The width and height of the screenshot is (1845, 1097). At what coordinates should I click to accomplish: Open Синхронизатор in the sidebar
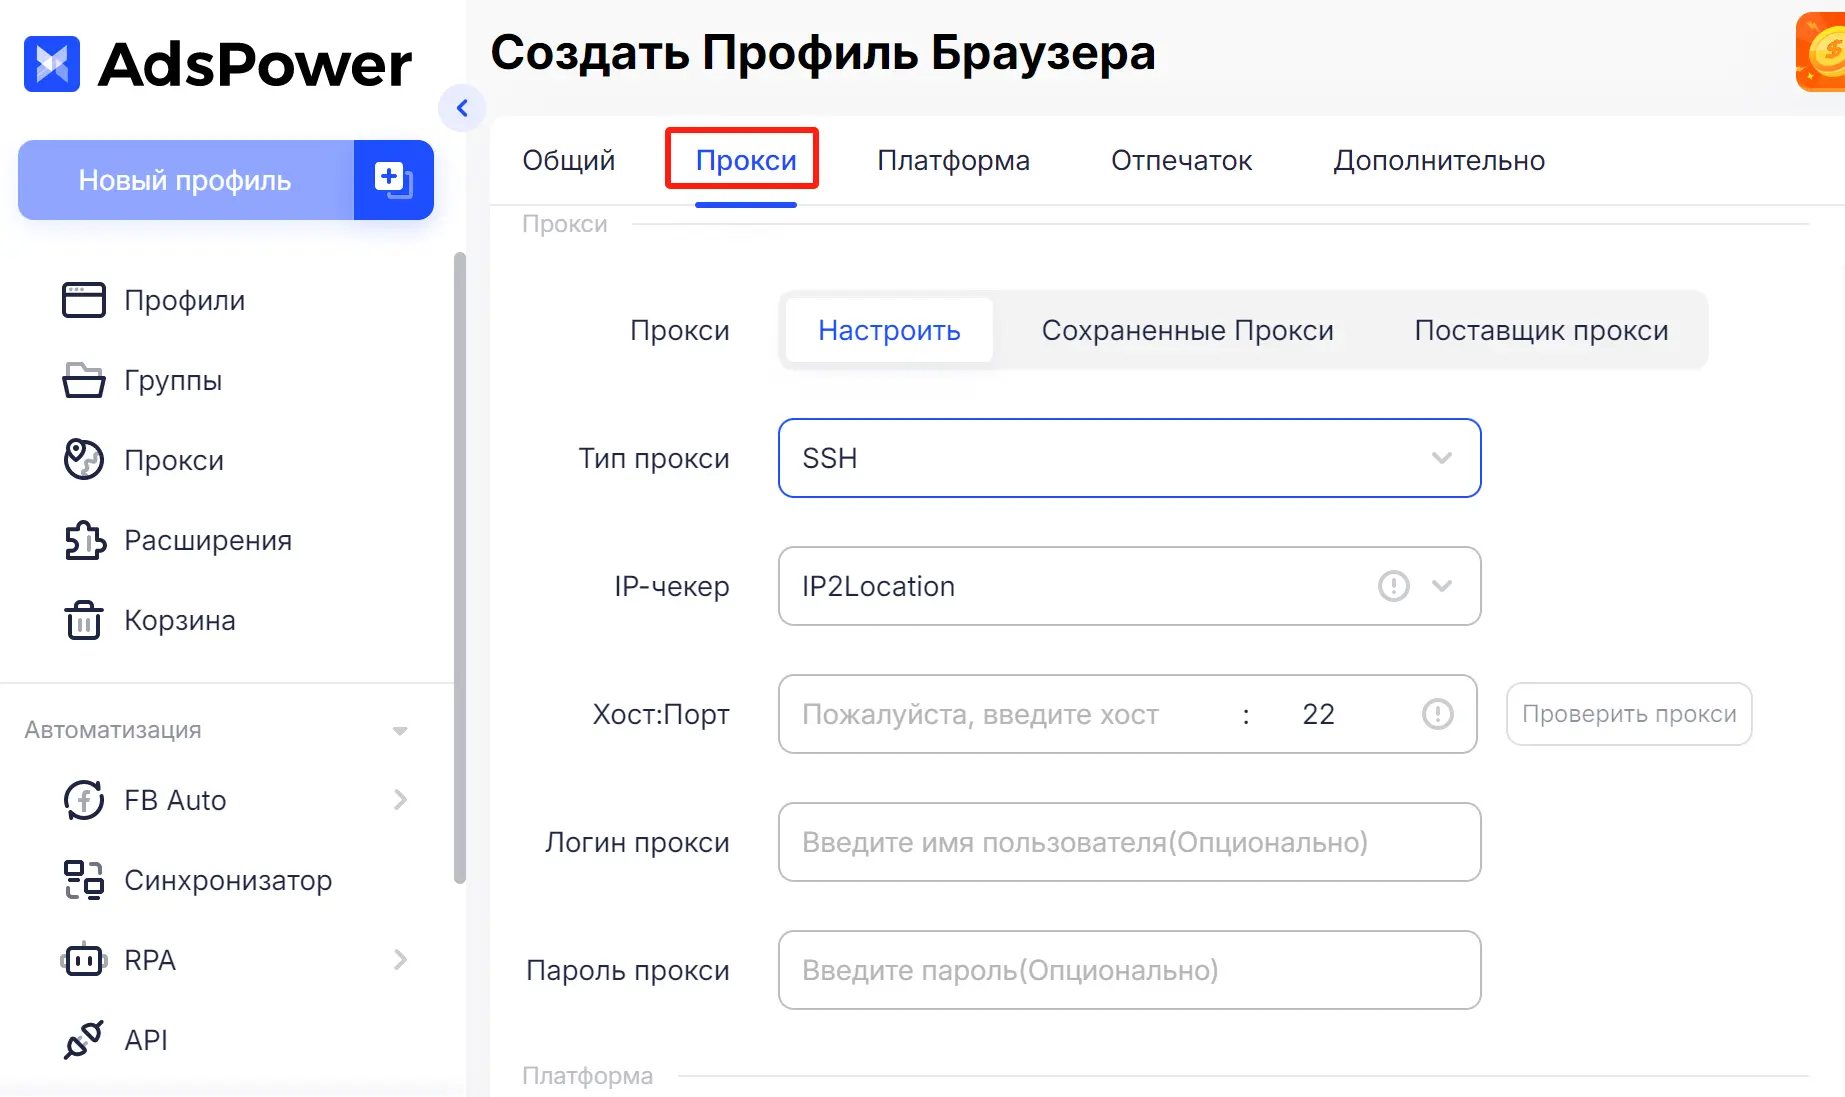pyautogui.click(x=228, y=880)
